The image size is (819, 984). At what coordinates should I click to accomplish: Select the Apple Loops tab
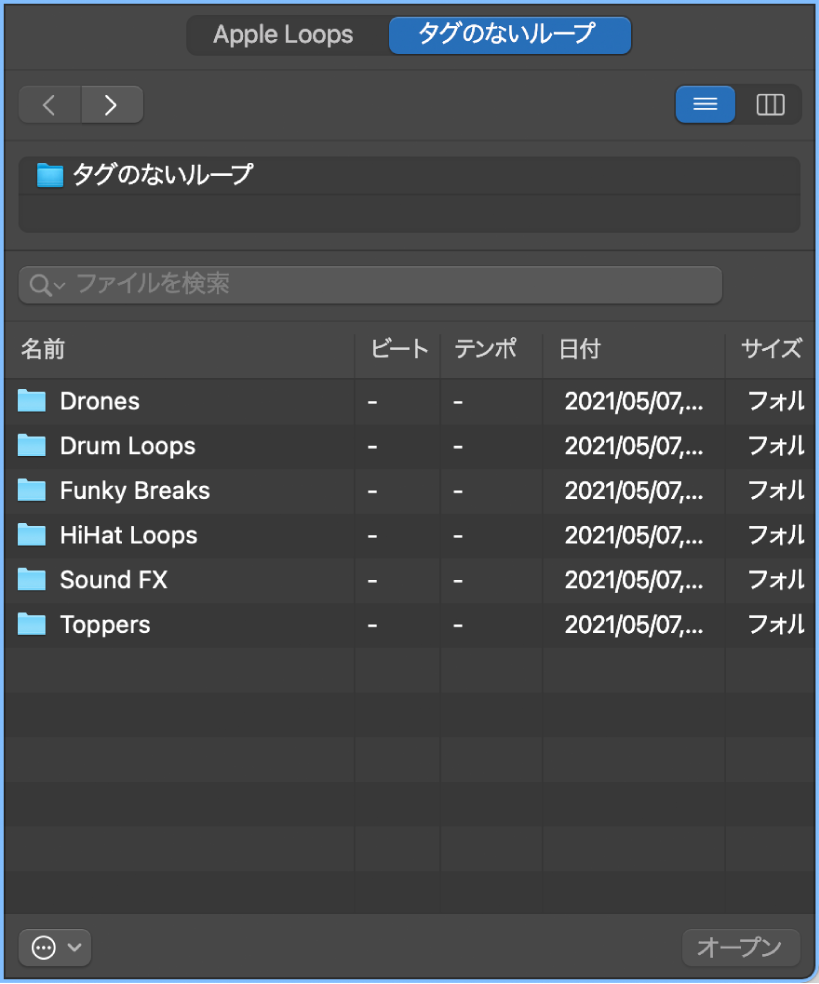pos(283,35)
